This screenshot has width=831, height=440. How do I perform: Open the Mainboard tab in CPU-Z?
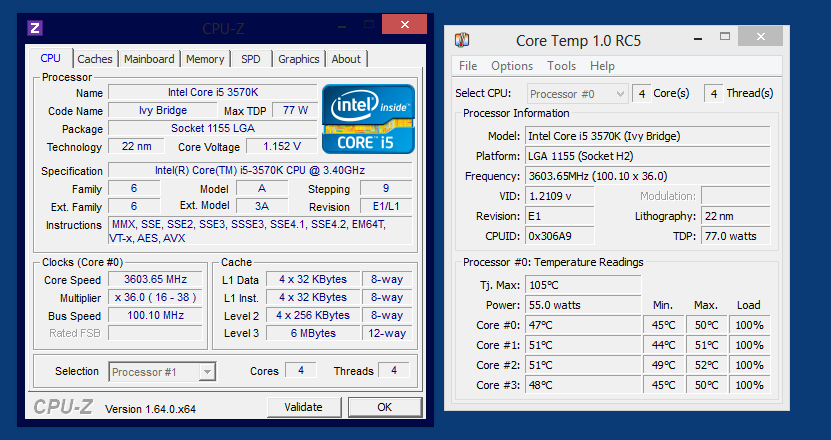point(149,59)
